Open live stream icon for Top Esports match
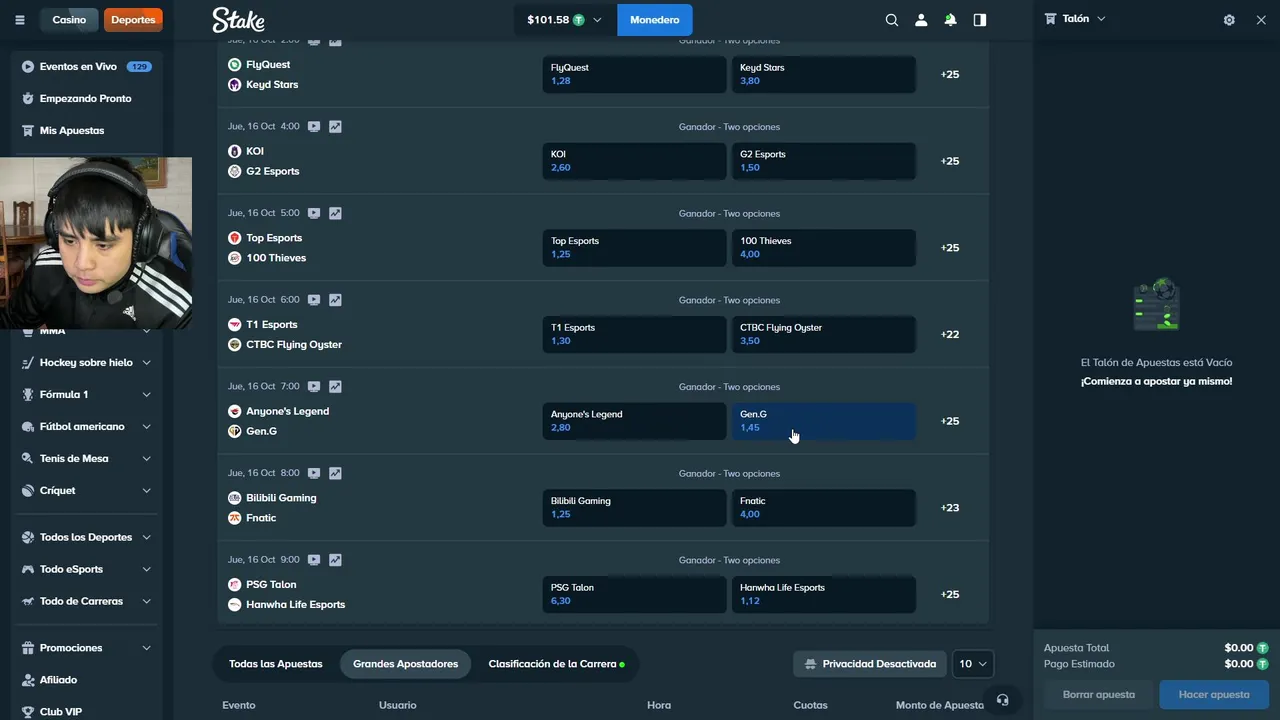 314,213
